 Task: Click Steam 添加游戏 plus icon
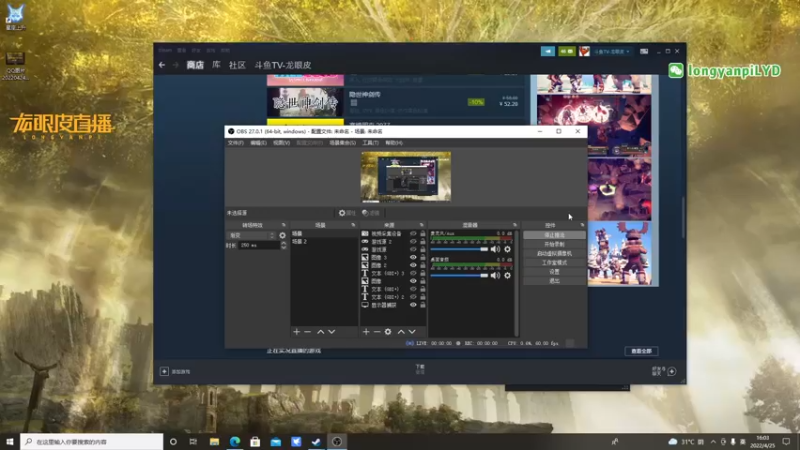tap(164, 371)
